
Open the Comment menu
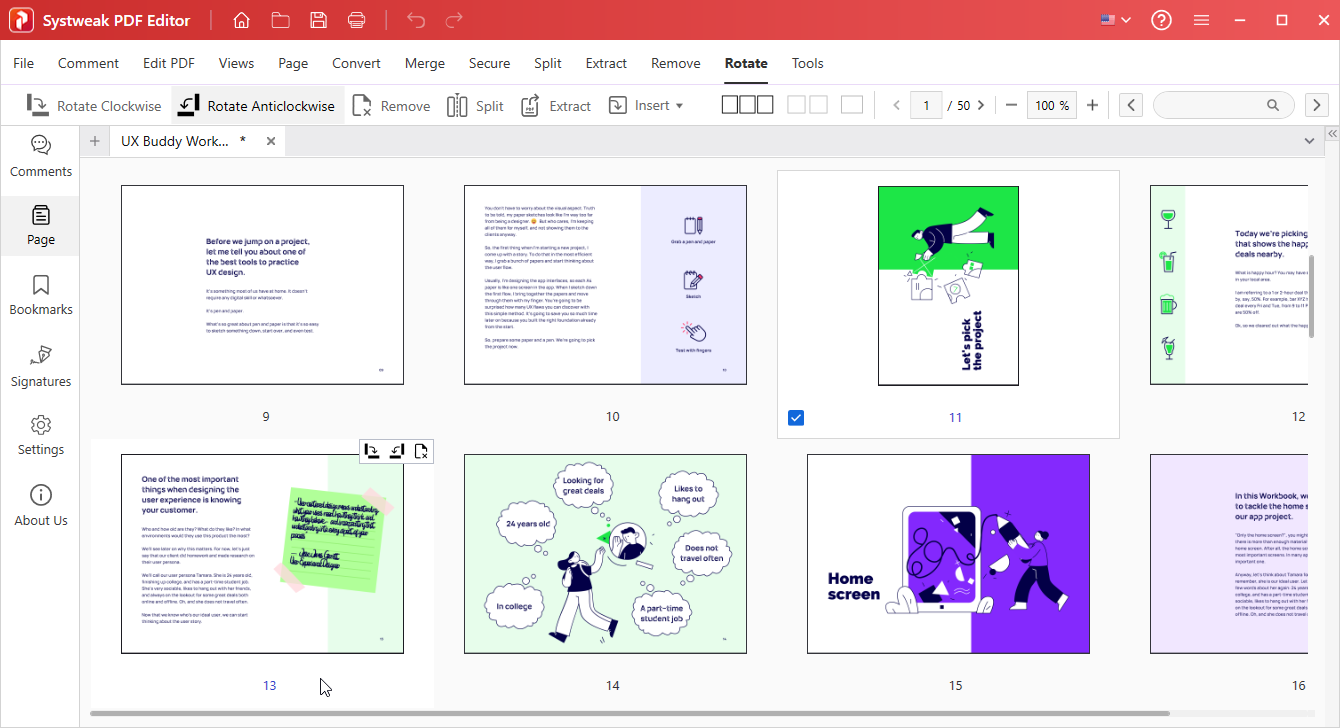pos(88,63)
